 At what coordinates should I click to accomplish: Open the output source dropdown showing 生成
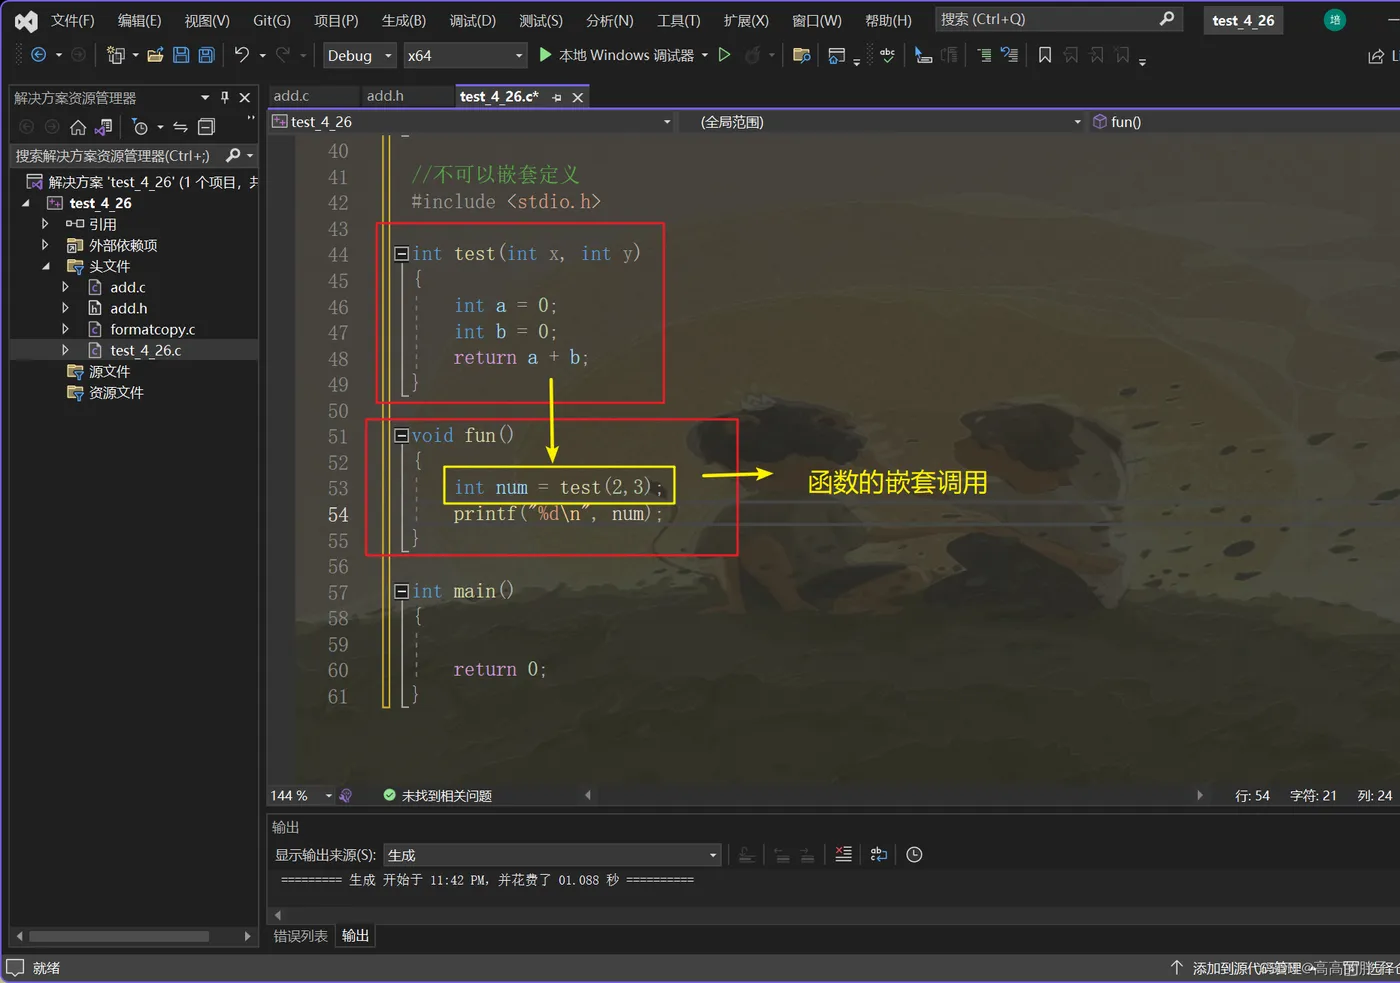(x=552, y=855)
